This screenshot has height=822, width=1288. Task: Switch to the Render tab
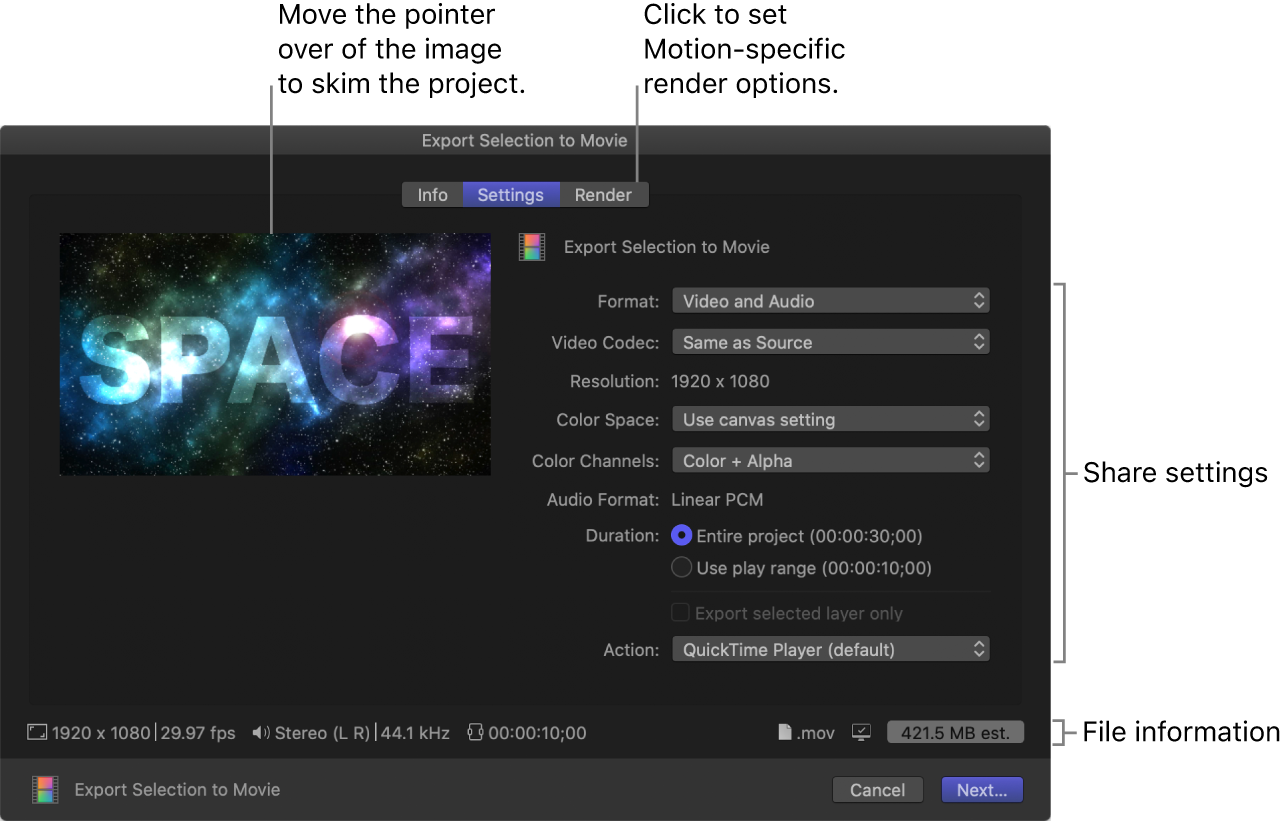tap(603, 194)
